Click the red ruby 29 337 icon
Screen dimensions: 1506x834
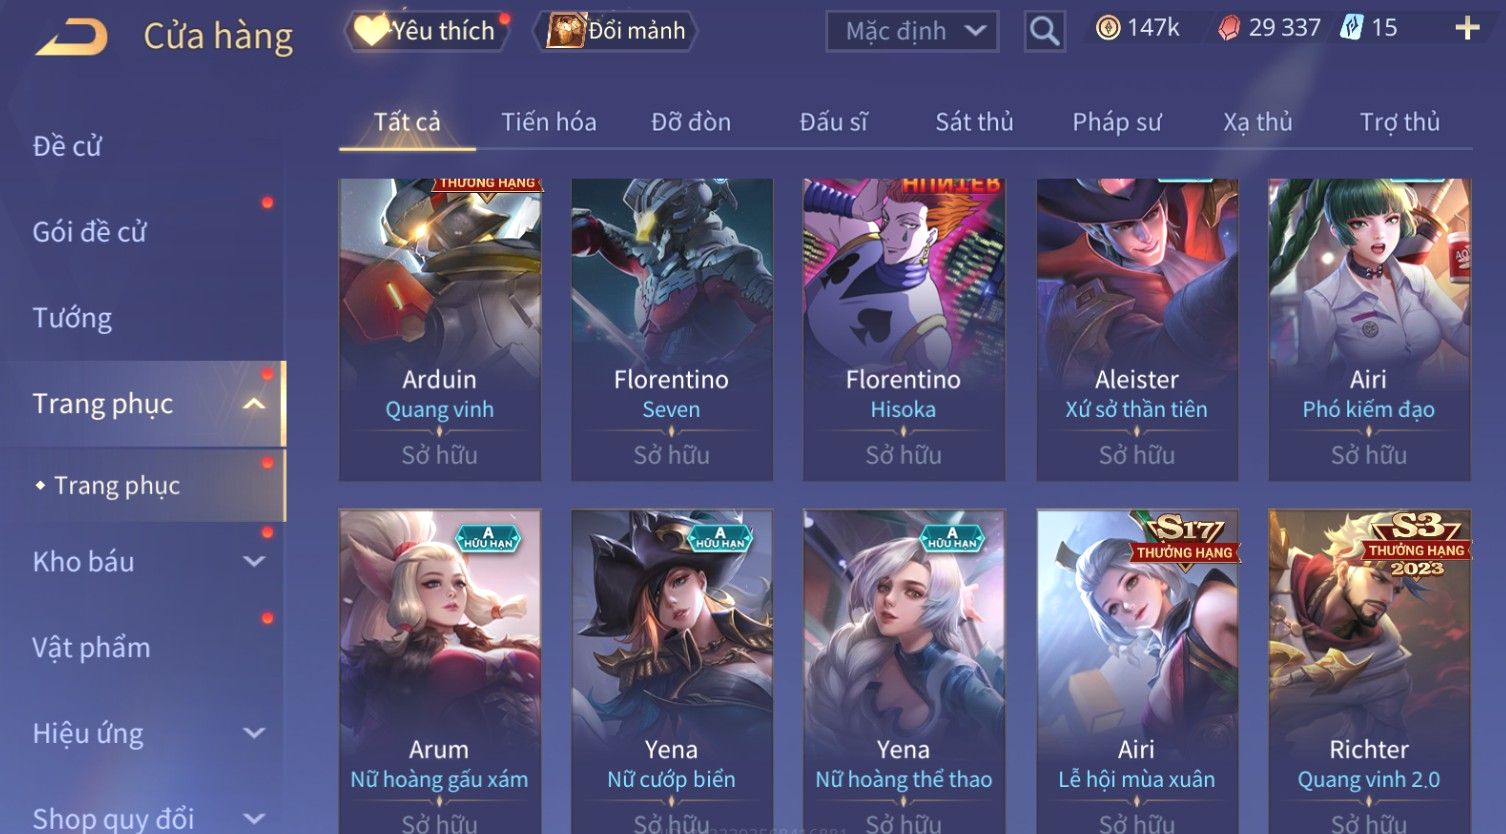1228,28
